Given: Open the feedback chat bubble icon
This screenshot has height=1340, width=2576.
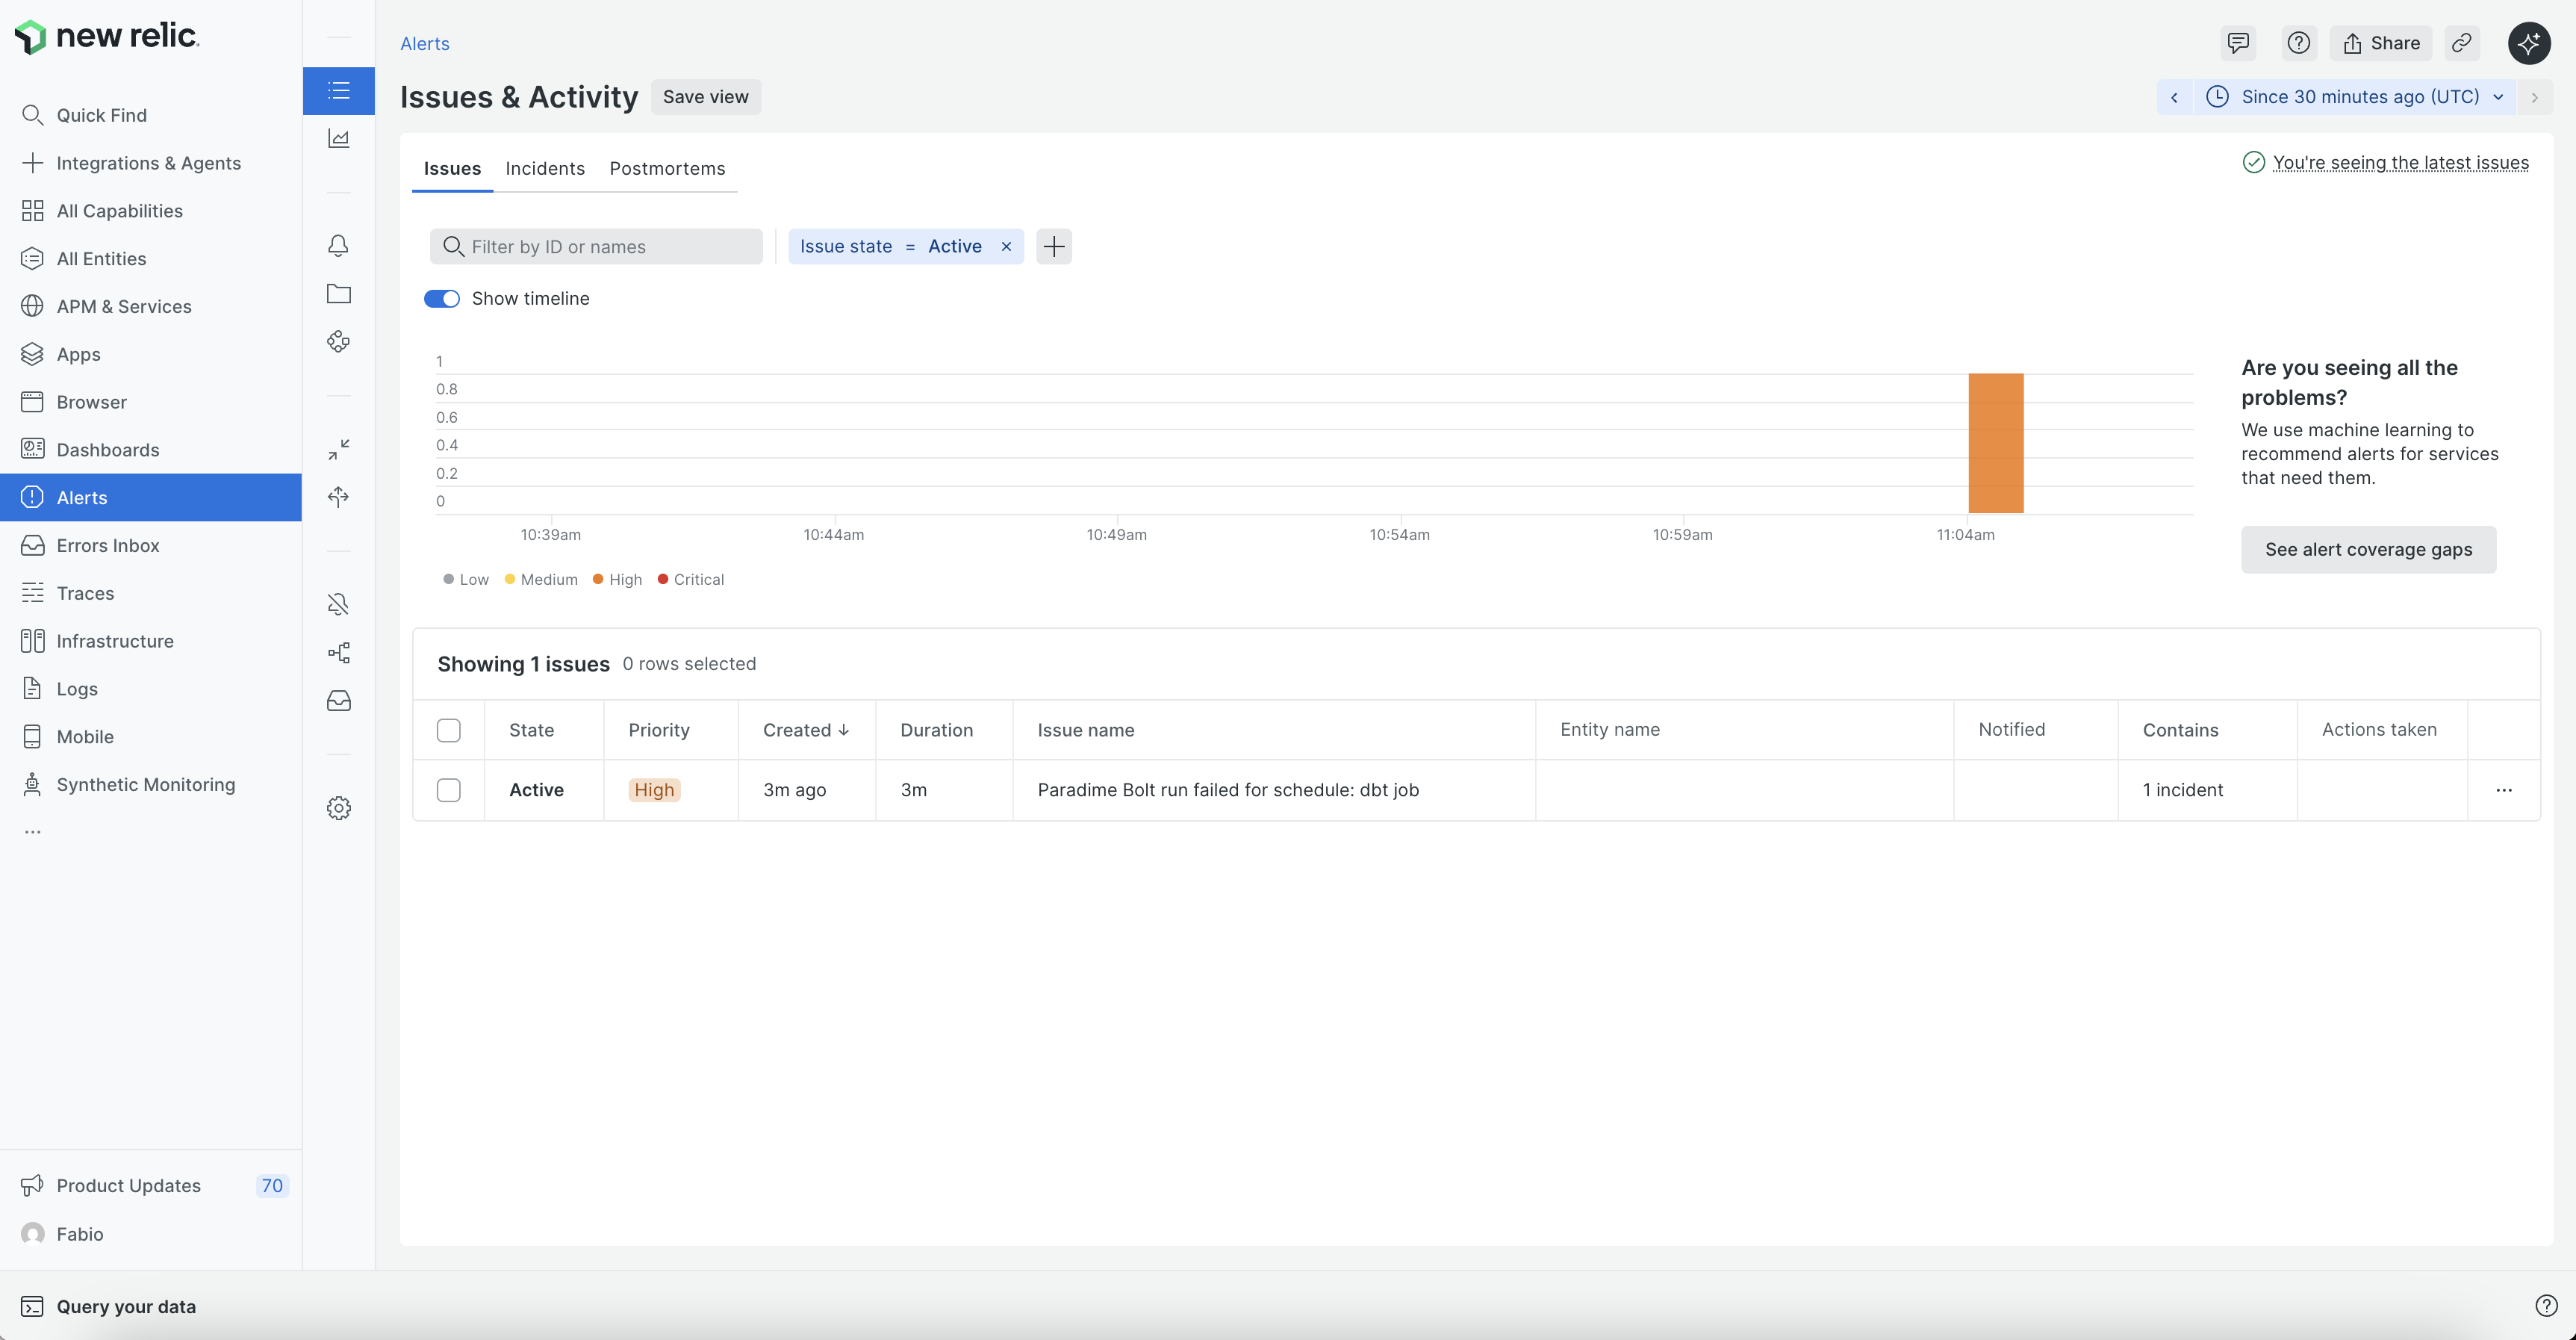Looking at the screenshot, I should click(2237, 43).
